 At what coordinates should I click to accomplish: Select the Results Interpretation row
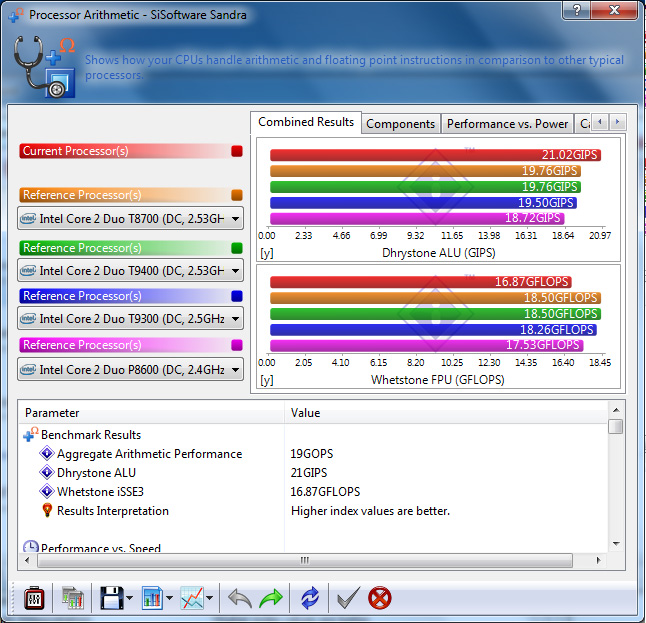tap(313, 510)
